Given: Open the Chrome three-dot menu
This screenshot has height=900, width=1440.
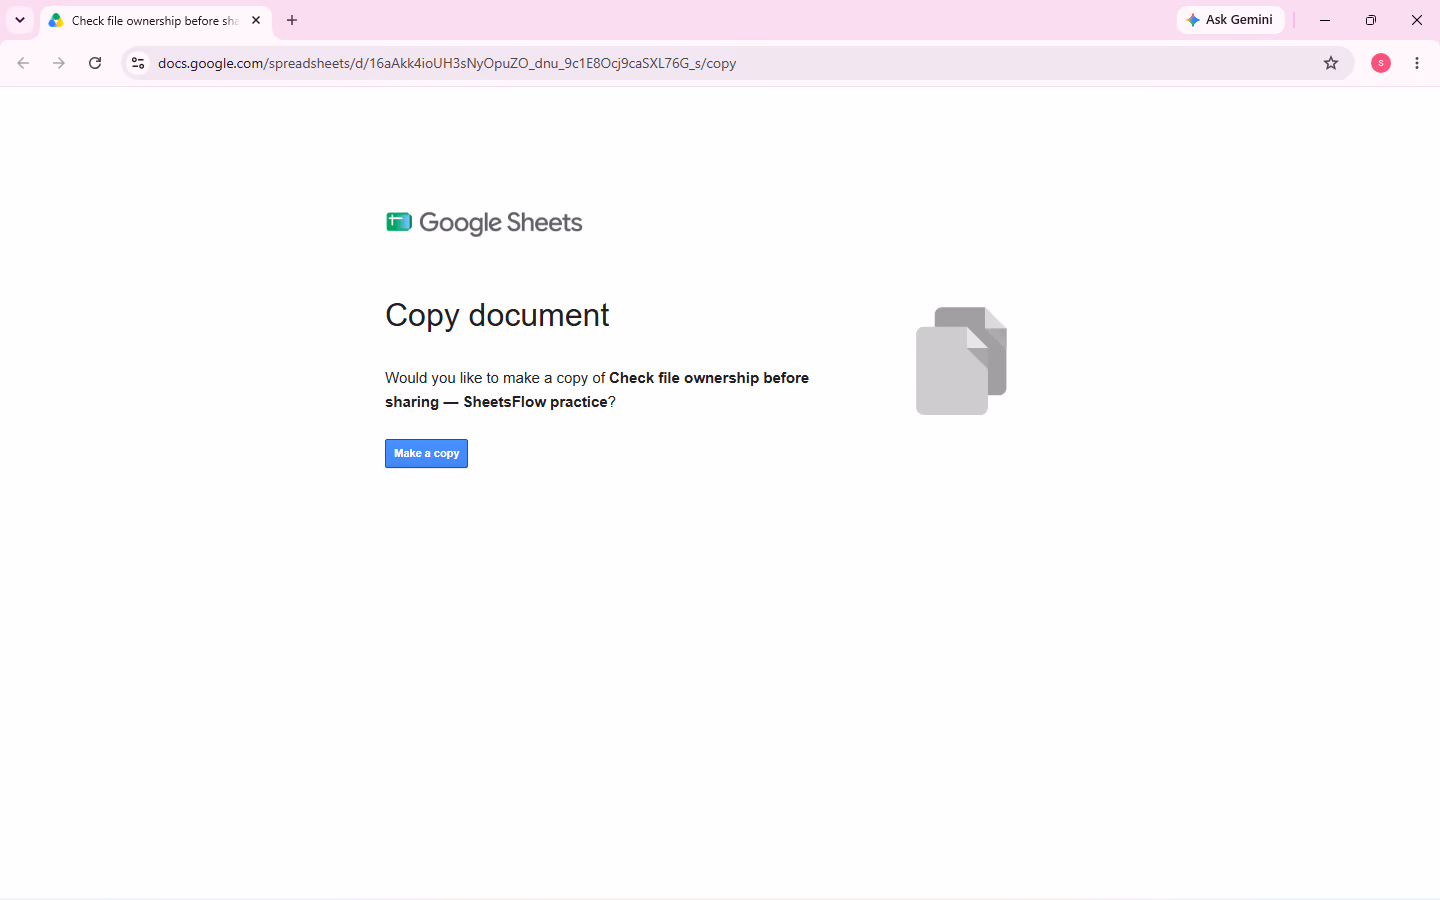Looking at the screenshot, I should pos(1417,63).
